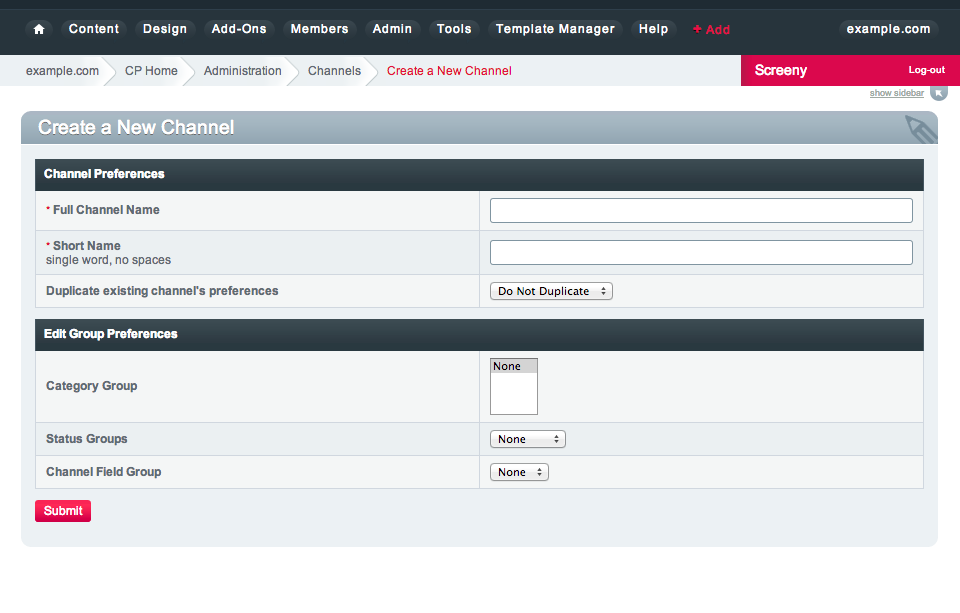Open the Add-Ons menu
This screenshot has width=960, height=613.
(239, 29)
